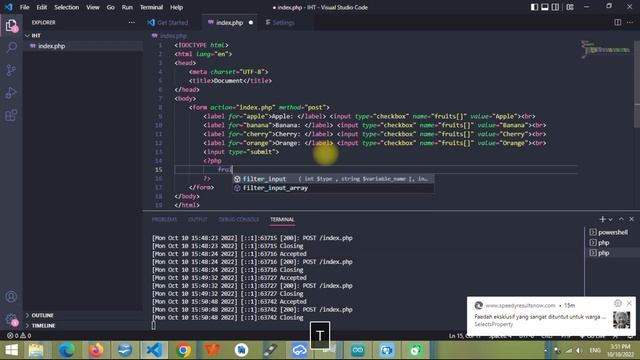The height and width of the screenshot is (360, 640).
Task: Click the editor minimap preview
Action: [x=605, y=49]
